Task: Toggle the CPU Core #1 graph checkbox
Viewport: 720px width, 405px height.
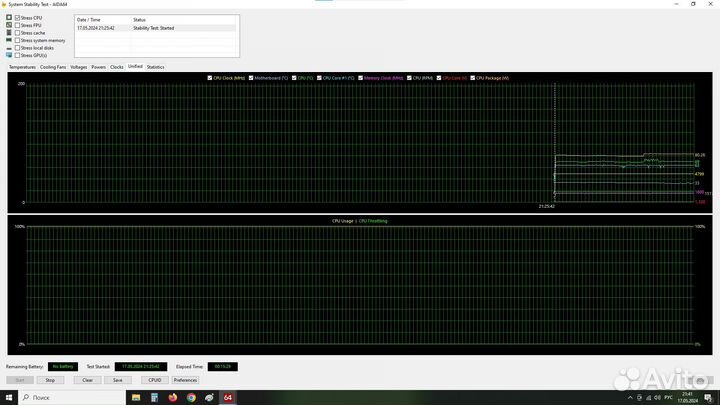Action: (x=319, y=78)
